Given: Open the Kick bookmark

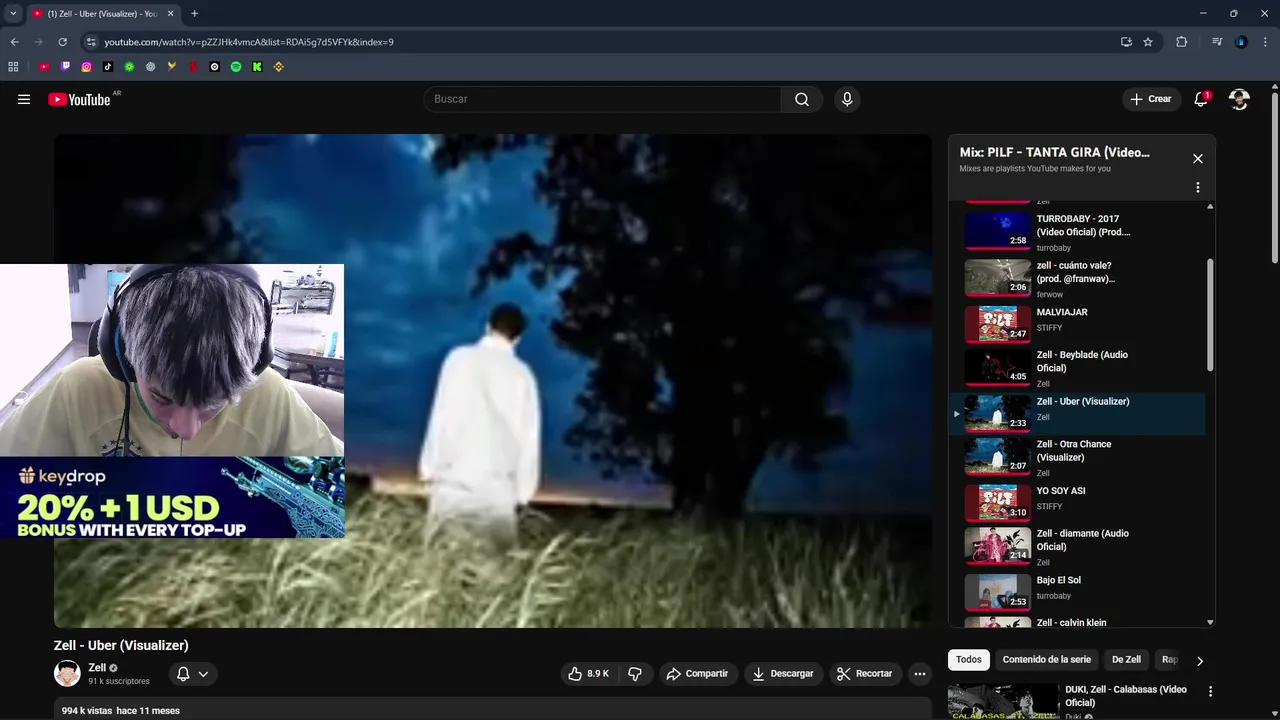Looking at the screenshot, I should (257, 67).
